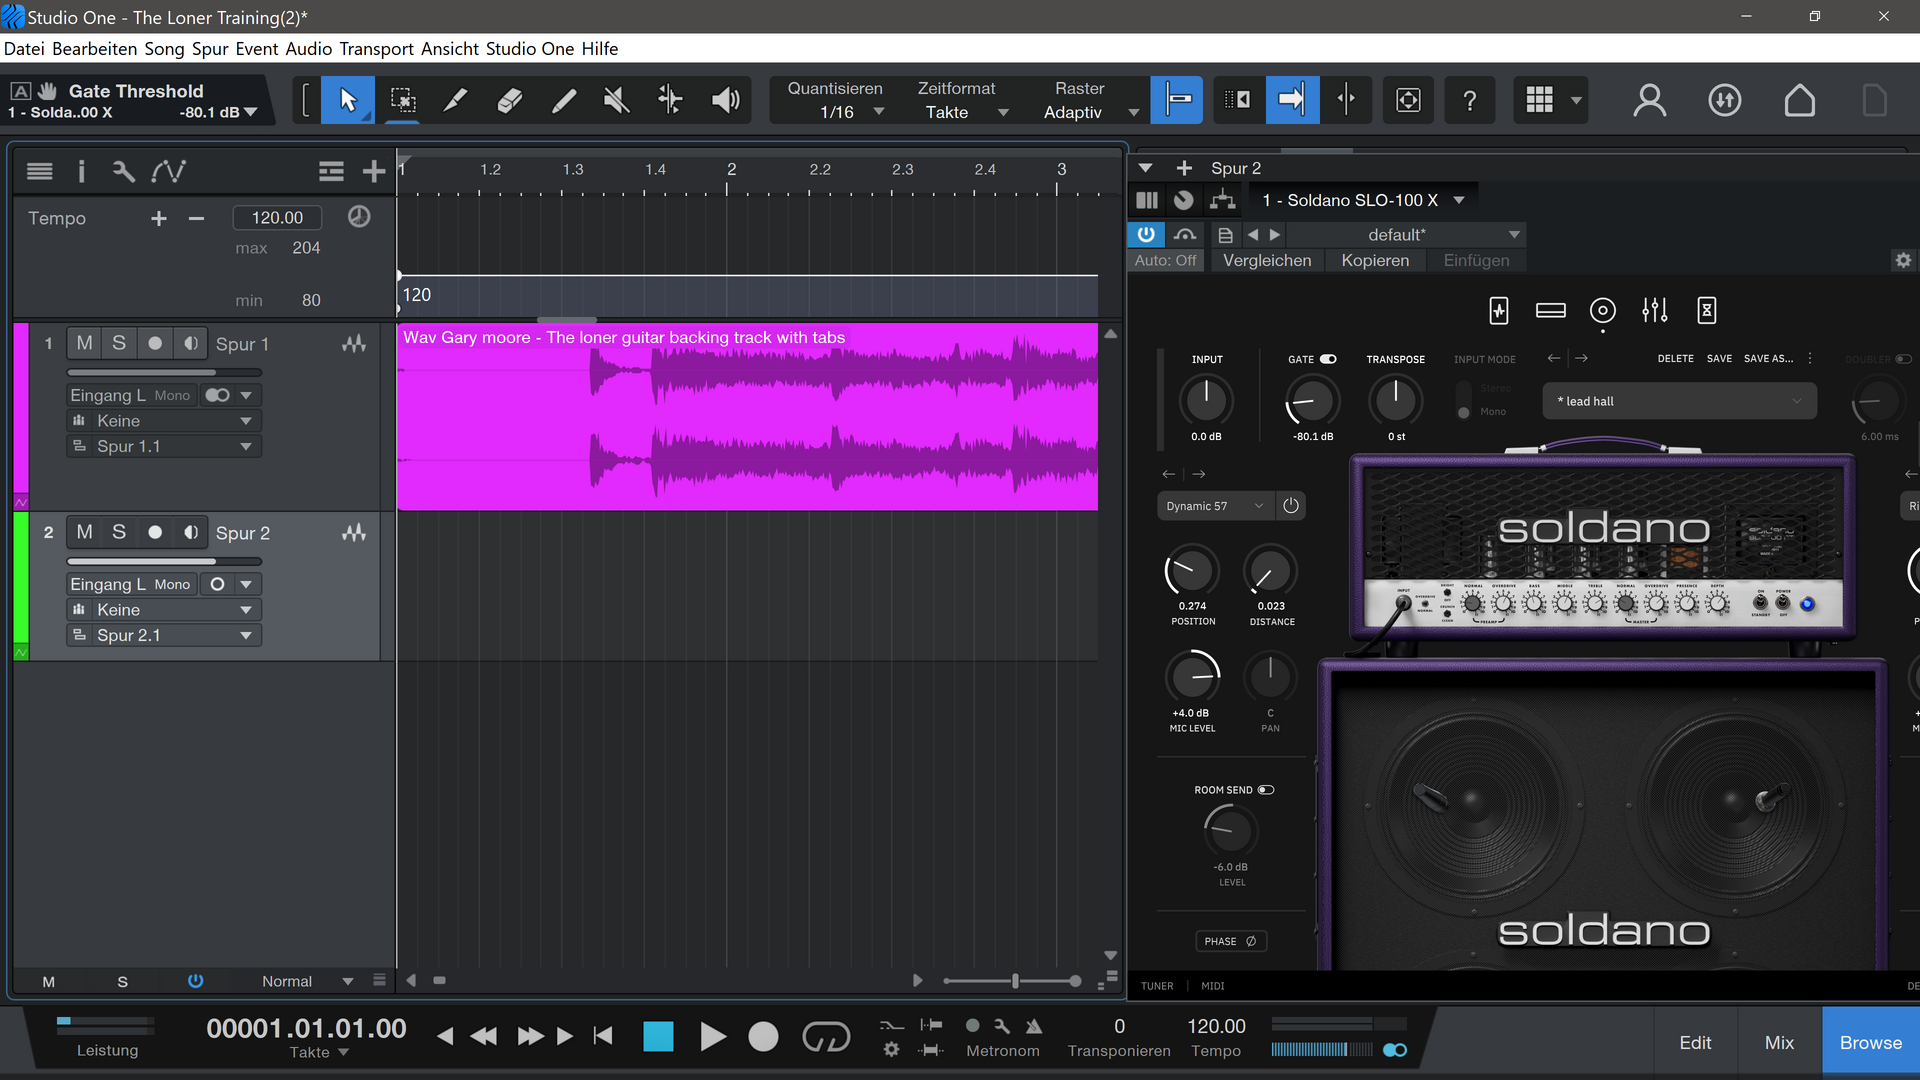Toggle the ROOM SEND switch
This screenshot has width=1920, height=1080.
coord(1266,790)
